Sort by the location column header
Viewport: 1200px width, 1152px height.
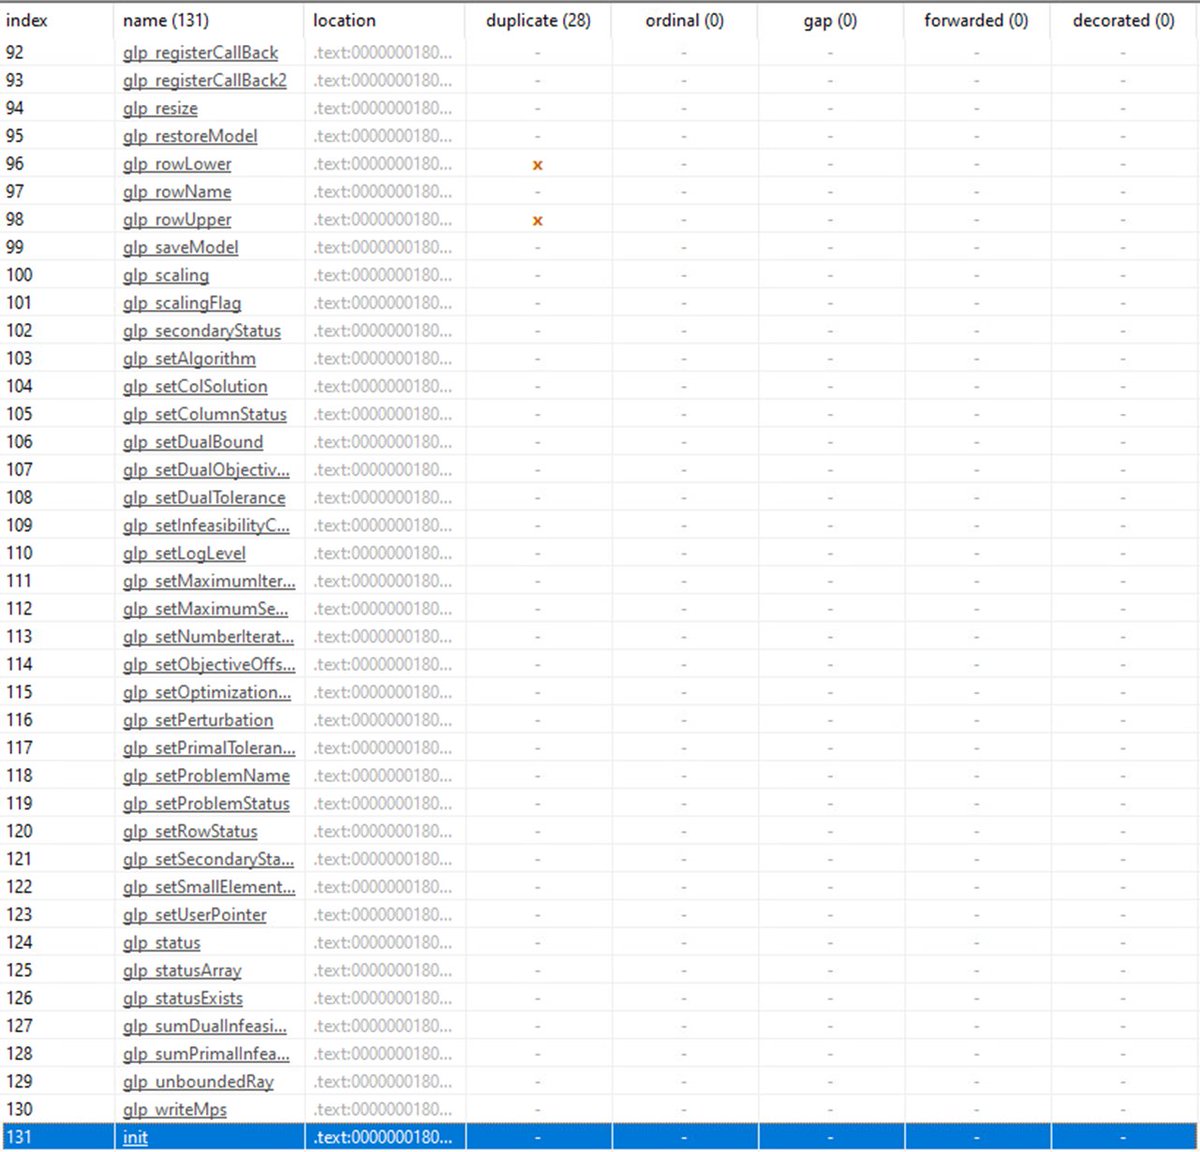point(345,20)
